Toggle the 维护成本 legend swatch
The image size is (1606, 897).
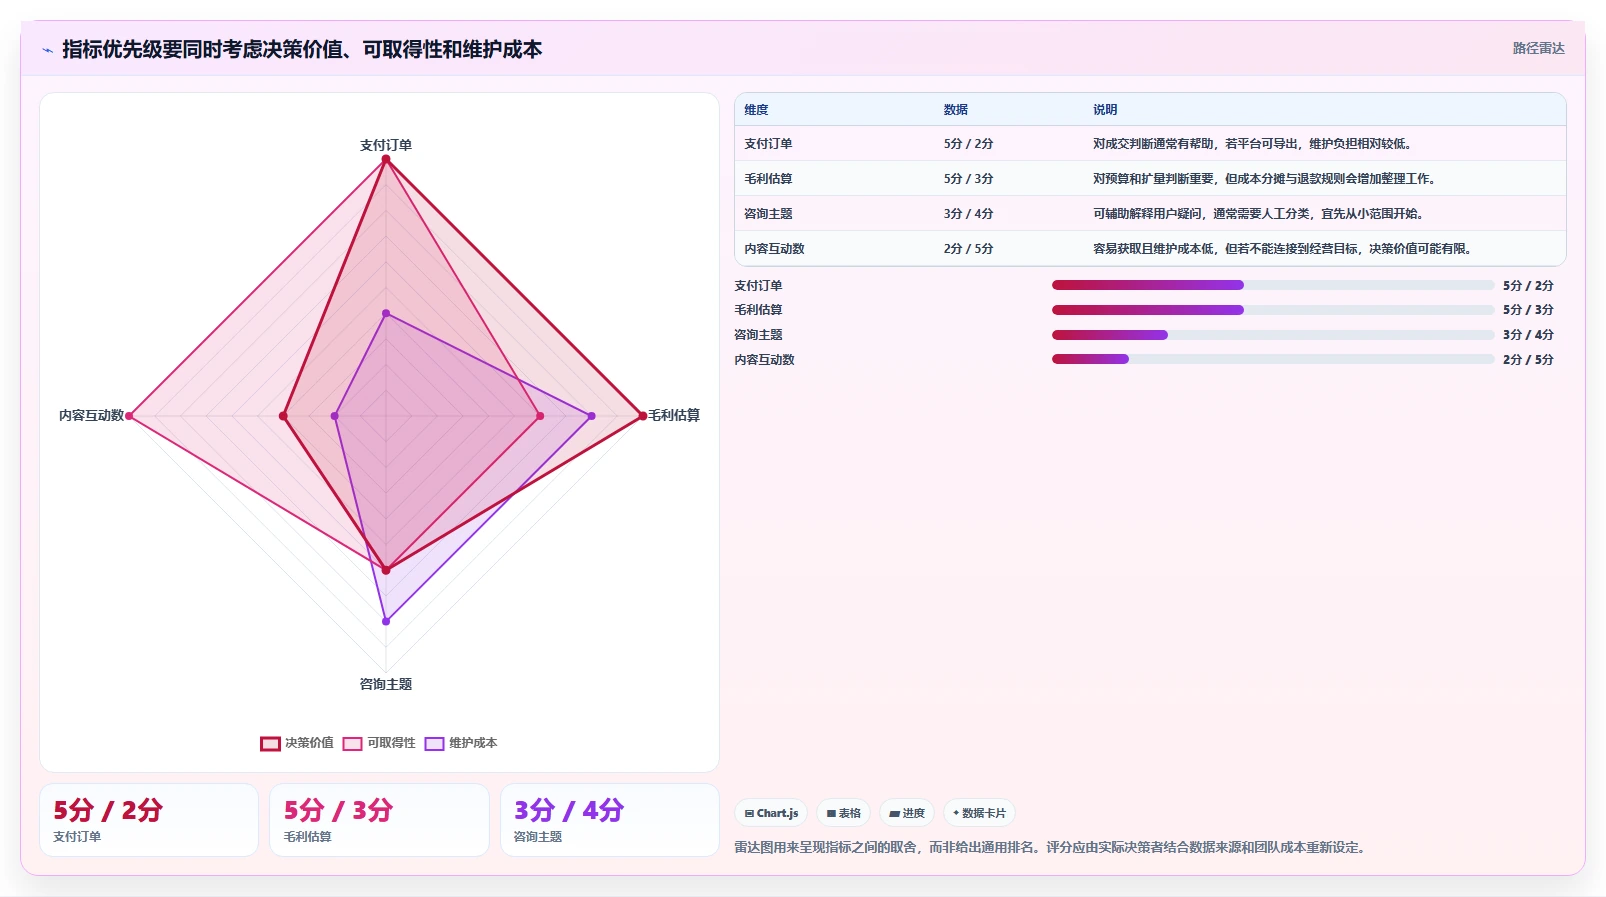[434, 743]
